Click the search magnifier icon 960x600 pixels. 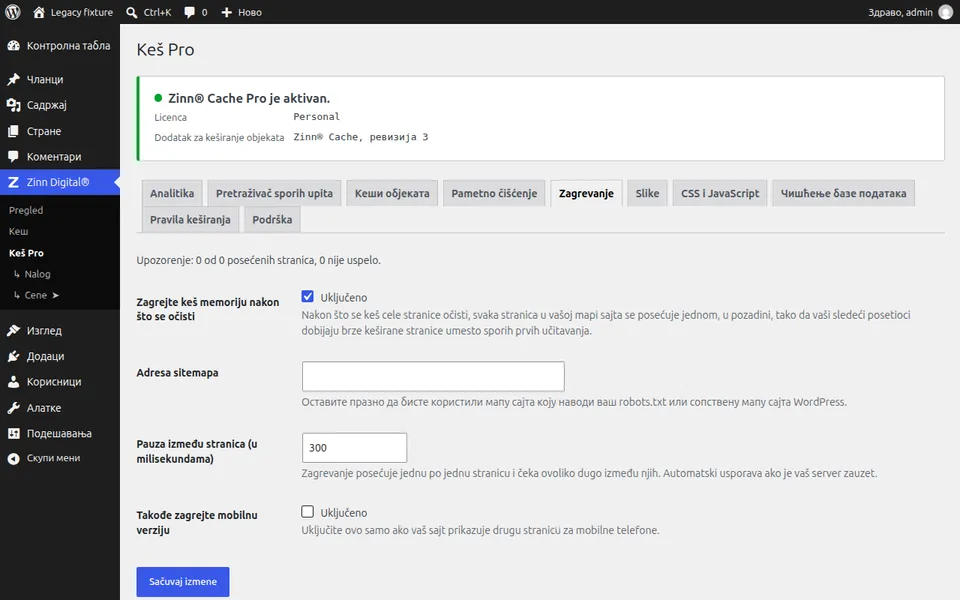132,12
